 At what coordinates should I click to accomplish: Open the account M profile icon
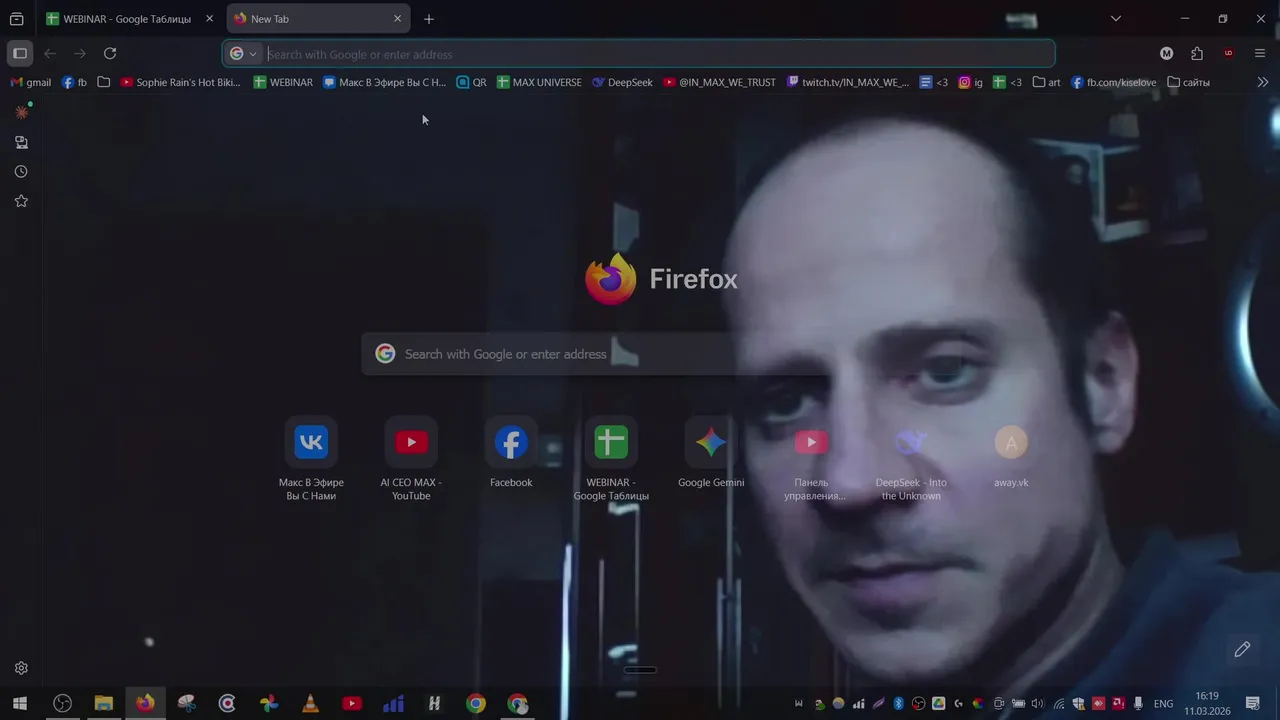coord(1166,54)
